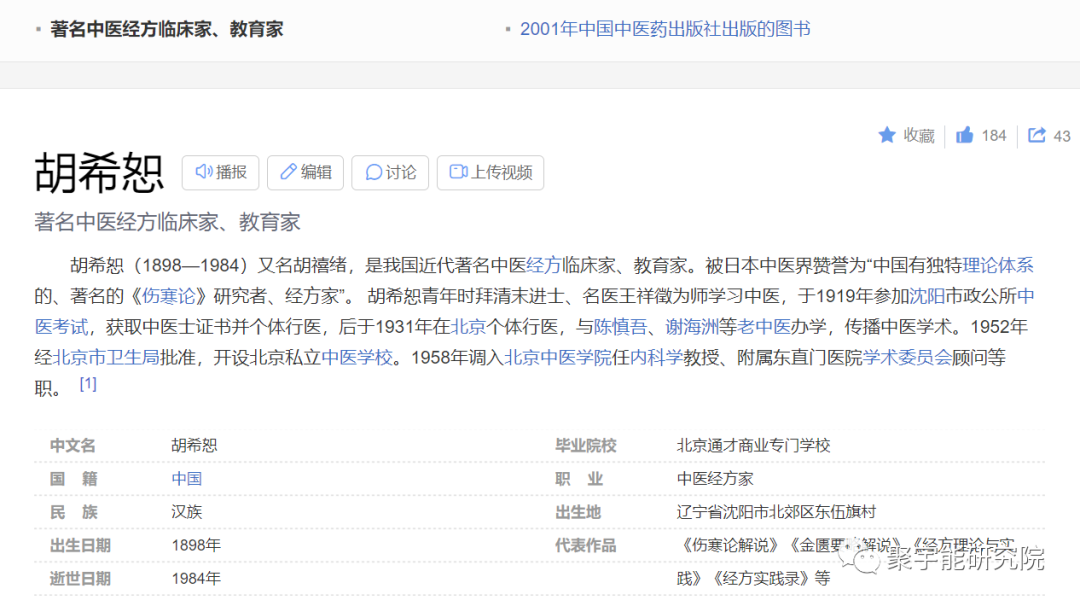
Task: Click the 收藏 star icon to favorite
Action: pos(885,135)
